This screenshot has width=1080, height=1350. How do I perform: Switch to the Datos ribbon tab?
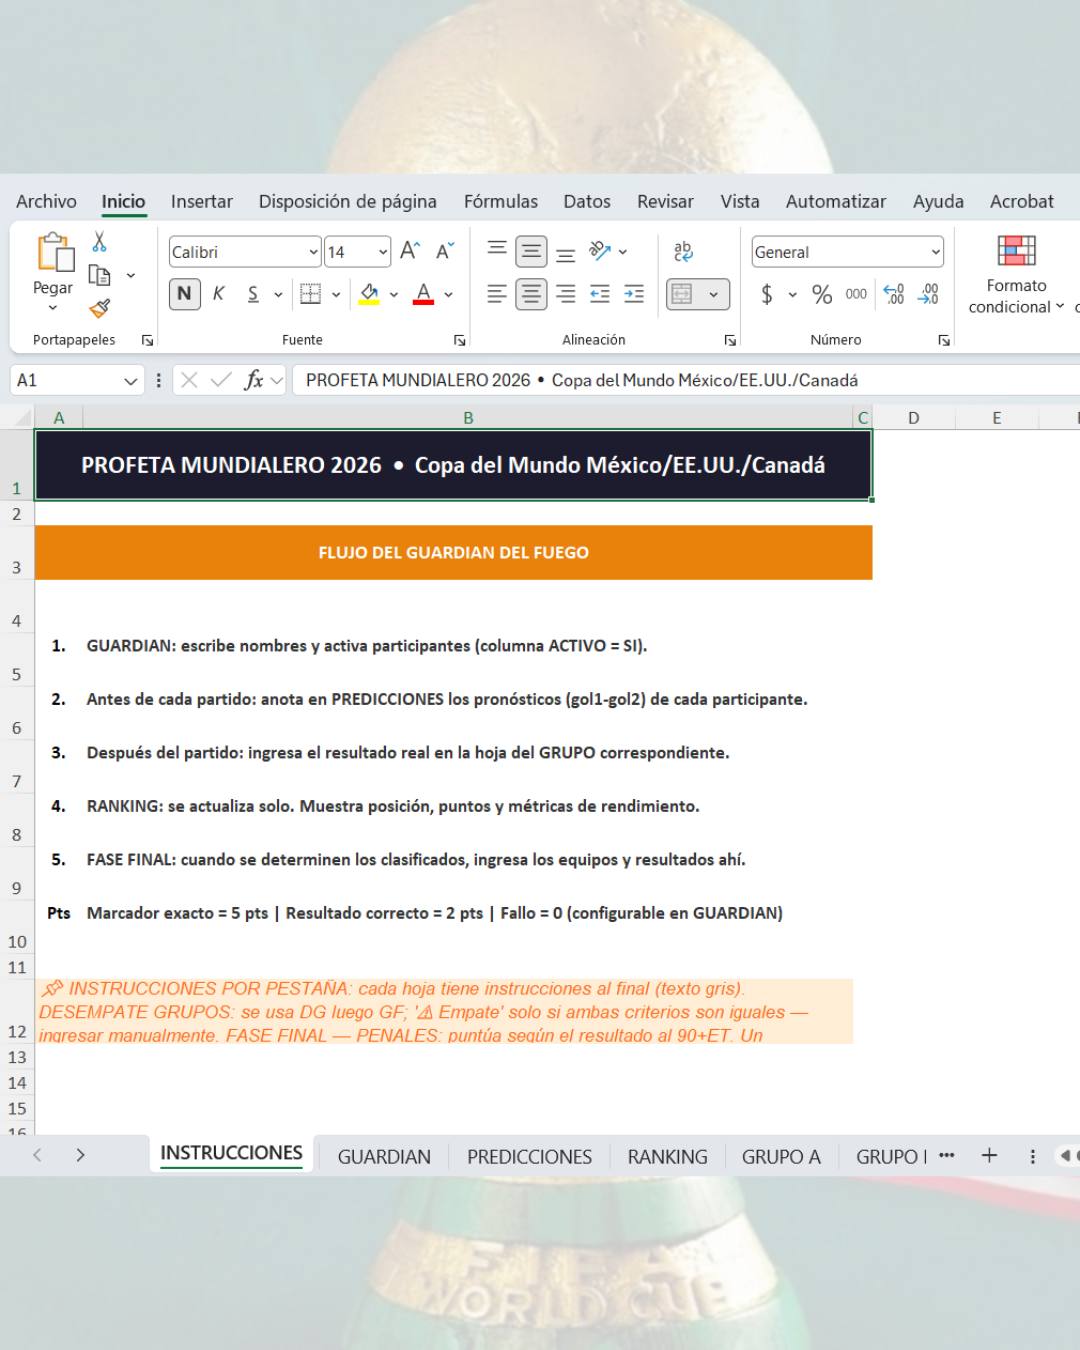(x=587, y=201)
